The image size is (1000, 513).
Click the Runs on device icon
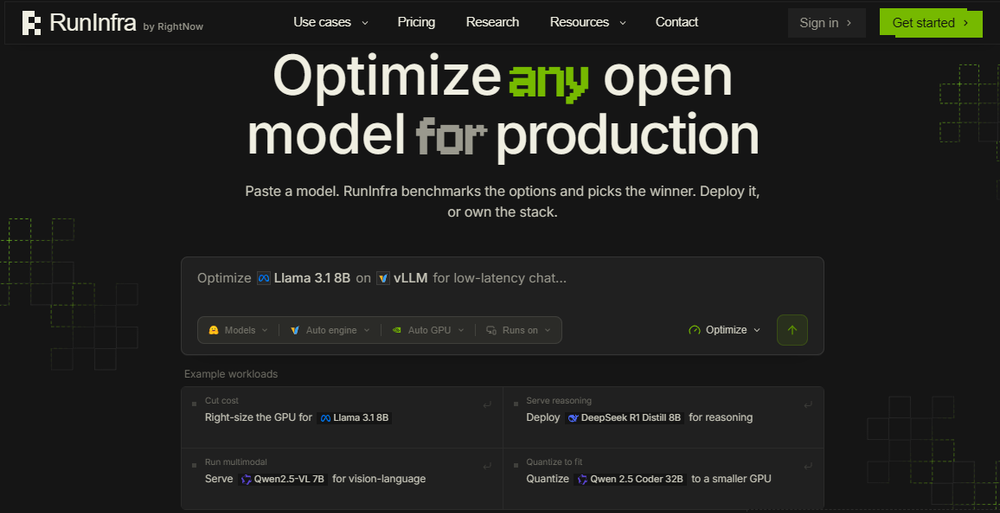(491, 330)
